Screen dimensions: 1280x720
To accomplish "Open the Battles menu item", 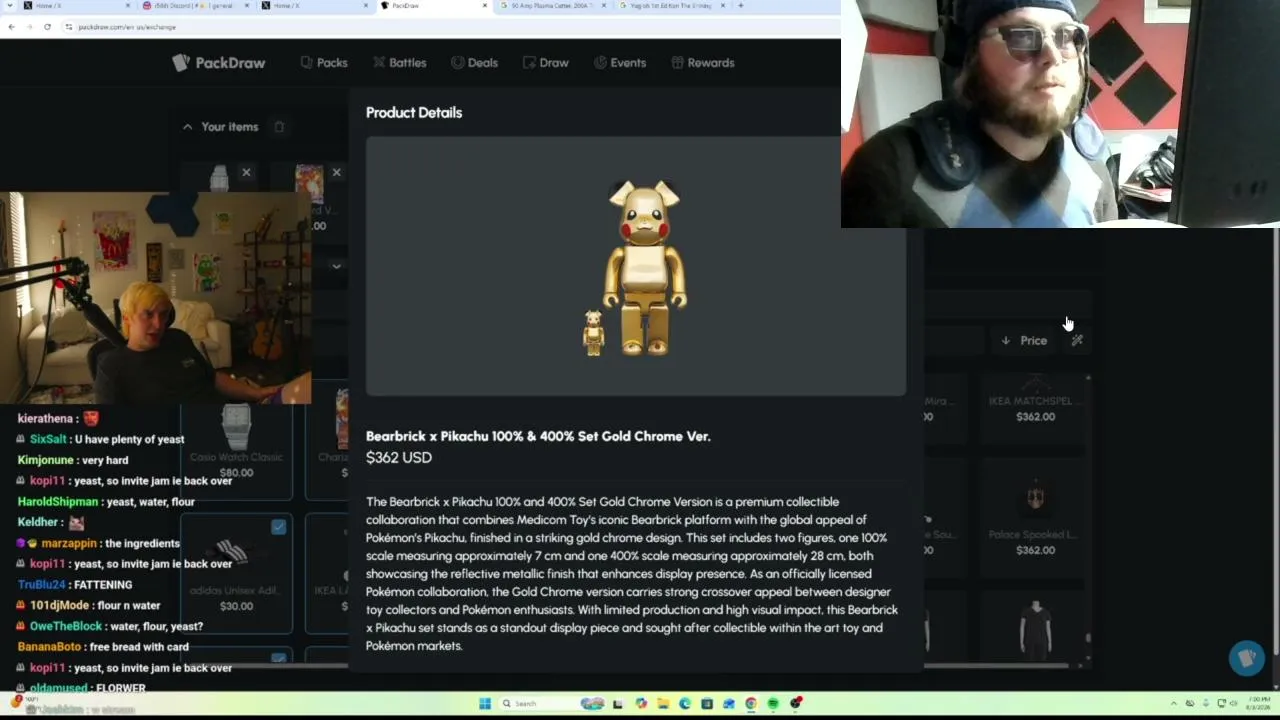I will tap(399, 63).
